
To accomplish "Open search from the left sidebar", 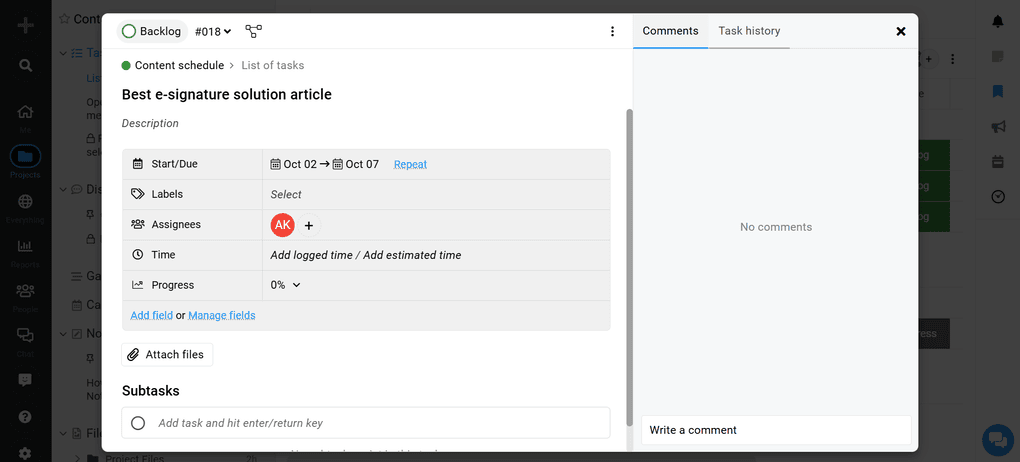I will point(25,65).
